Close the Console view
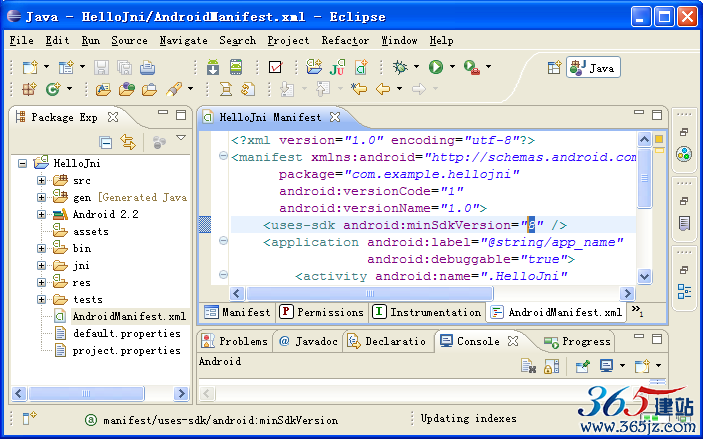 click(x=513, y=341)
